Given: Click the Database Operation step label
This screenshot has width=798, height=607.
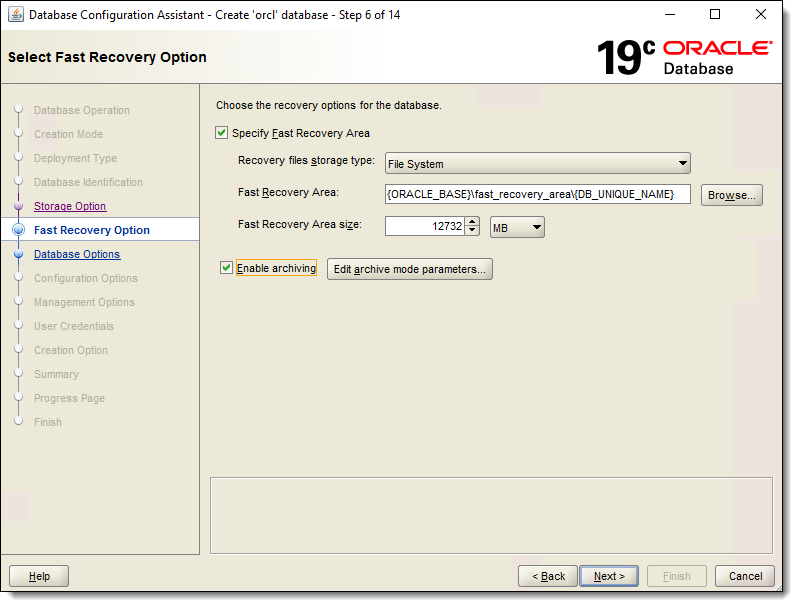Looking at the screenshot, I should pos(82,110).
